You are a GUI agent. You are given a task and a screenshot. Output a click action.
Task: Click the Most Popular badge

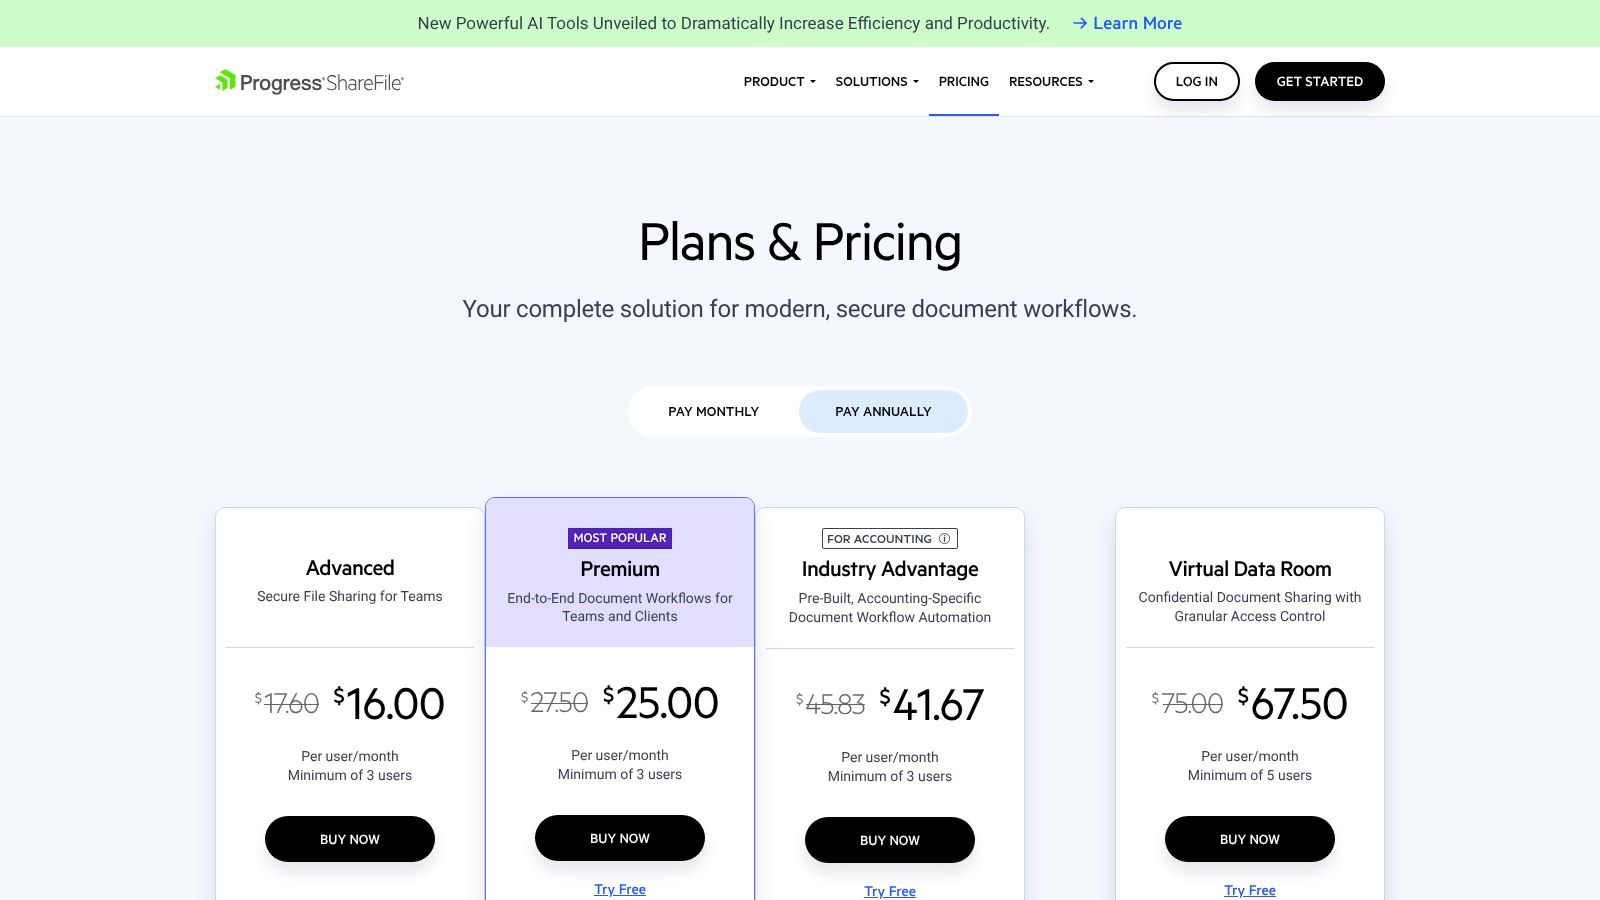(x=620, y=538)
